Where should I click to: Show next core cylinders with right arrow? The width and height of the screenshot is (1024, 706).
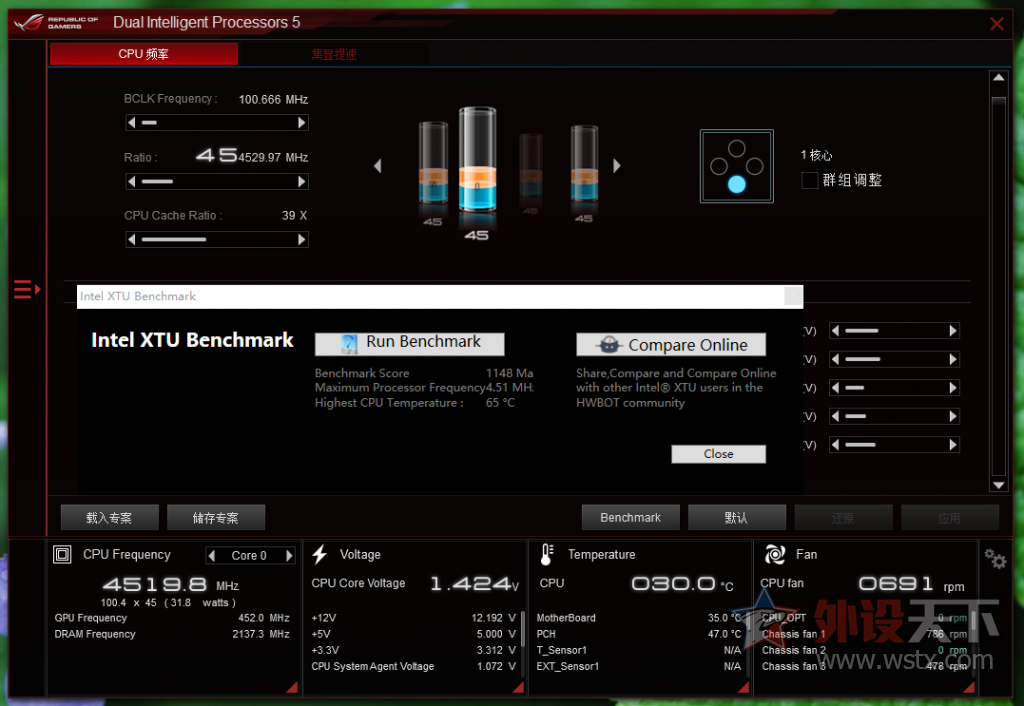click(616, 166)
